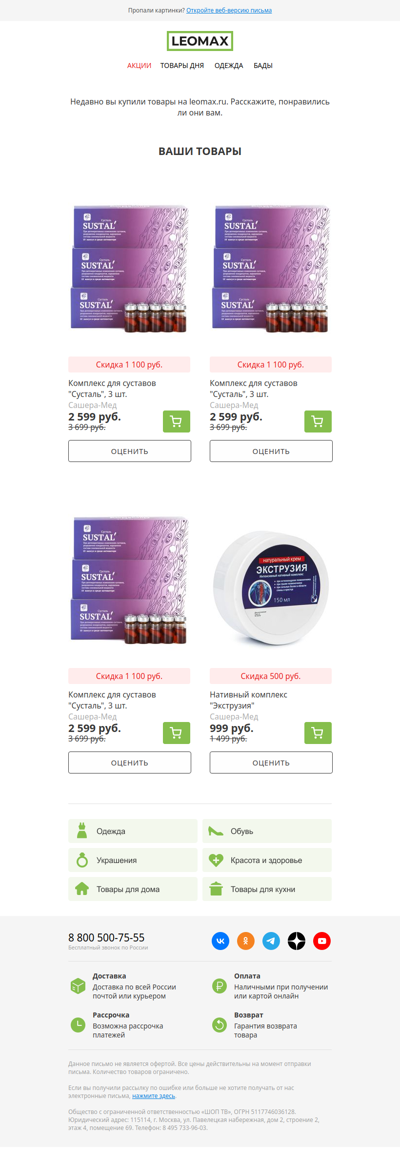Go to ТОВАРЫ ДНЯ section

pos(182,66)
